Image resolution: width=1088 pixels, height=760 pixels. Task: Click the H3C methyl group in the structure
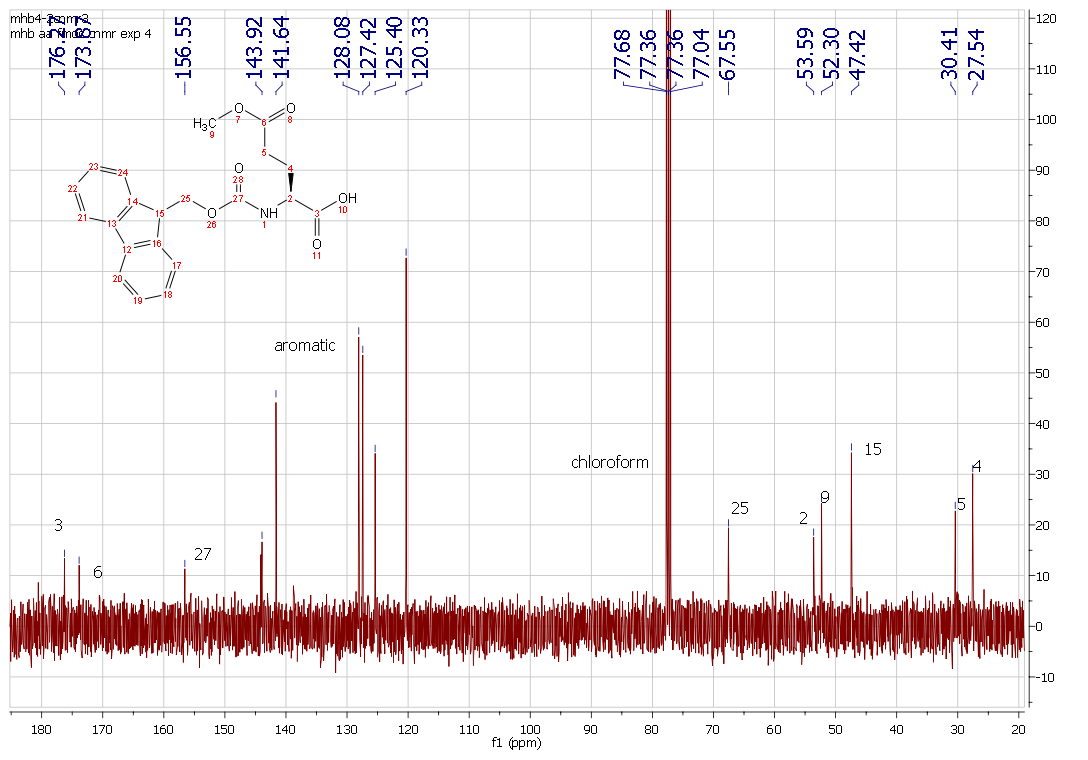coord(204,123)
